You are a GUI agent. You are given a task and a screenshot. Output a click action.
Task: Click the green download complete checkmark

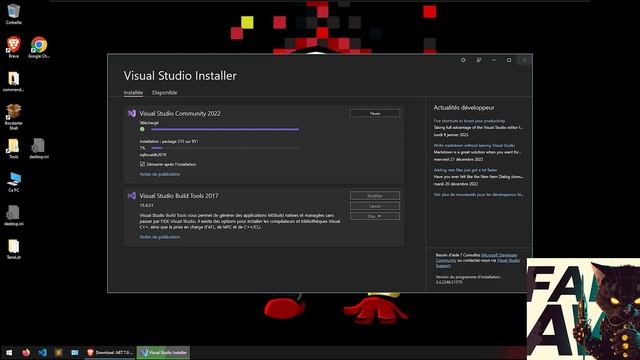[142, 129]
